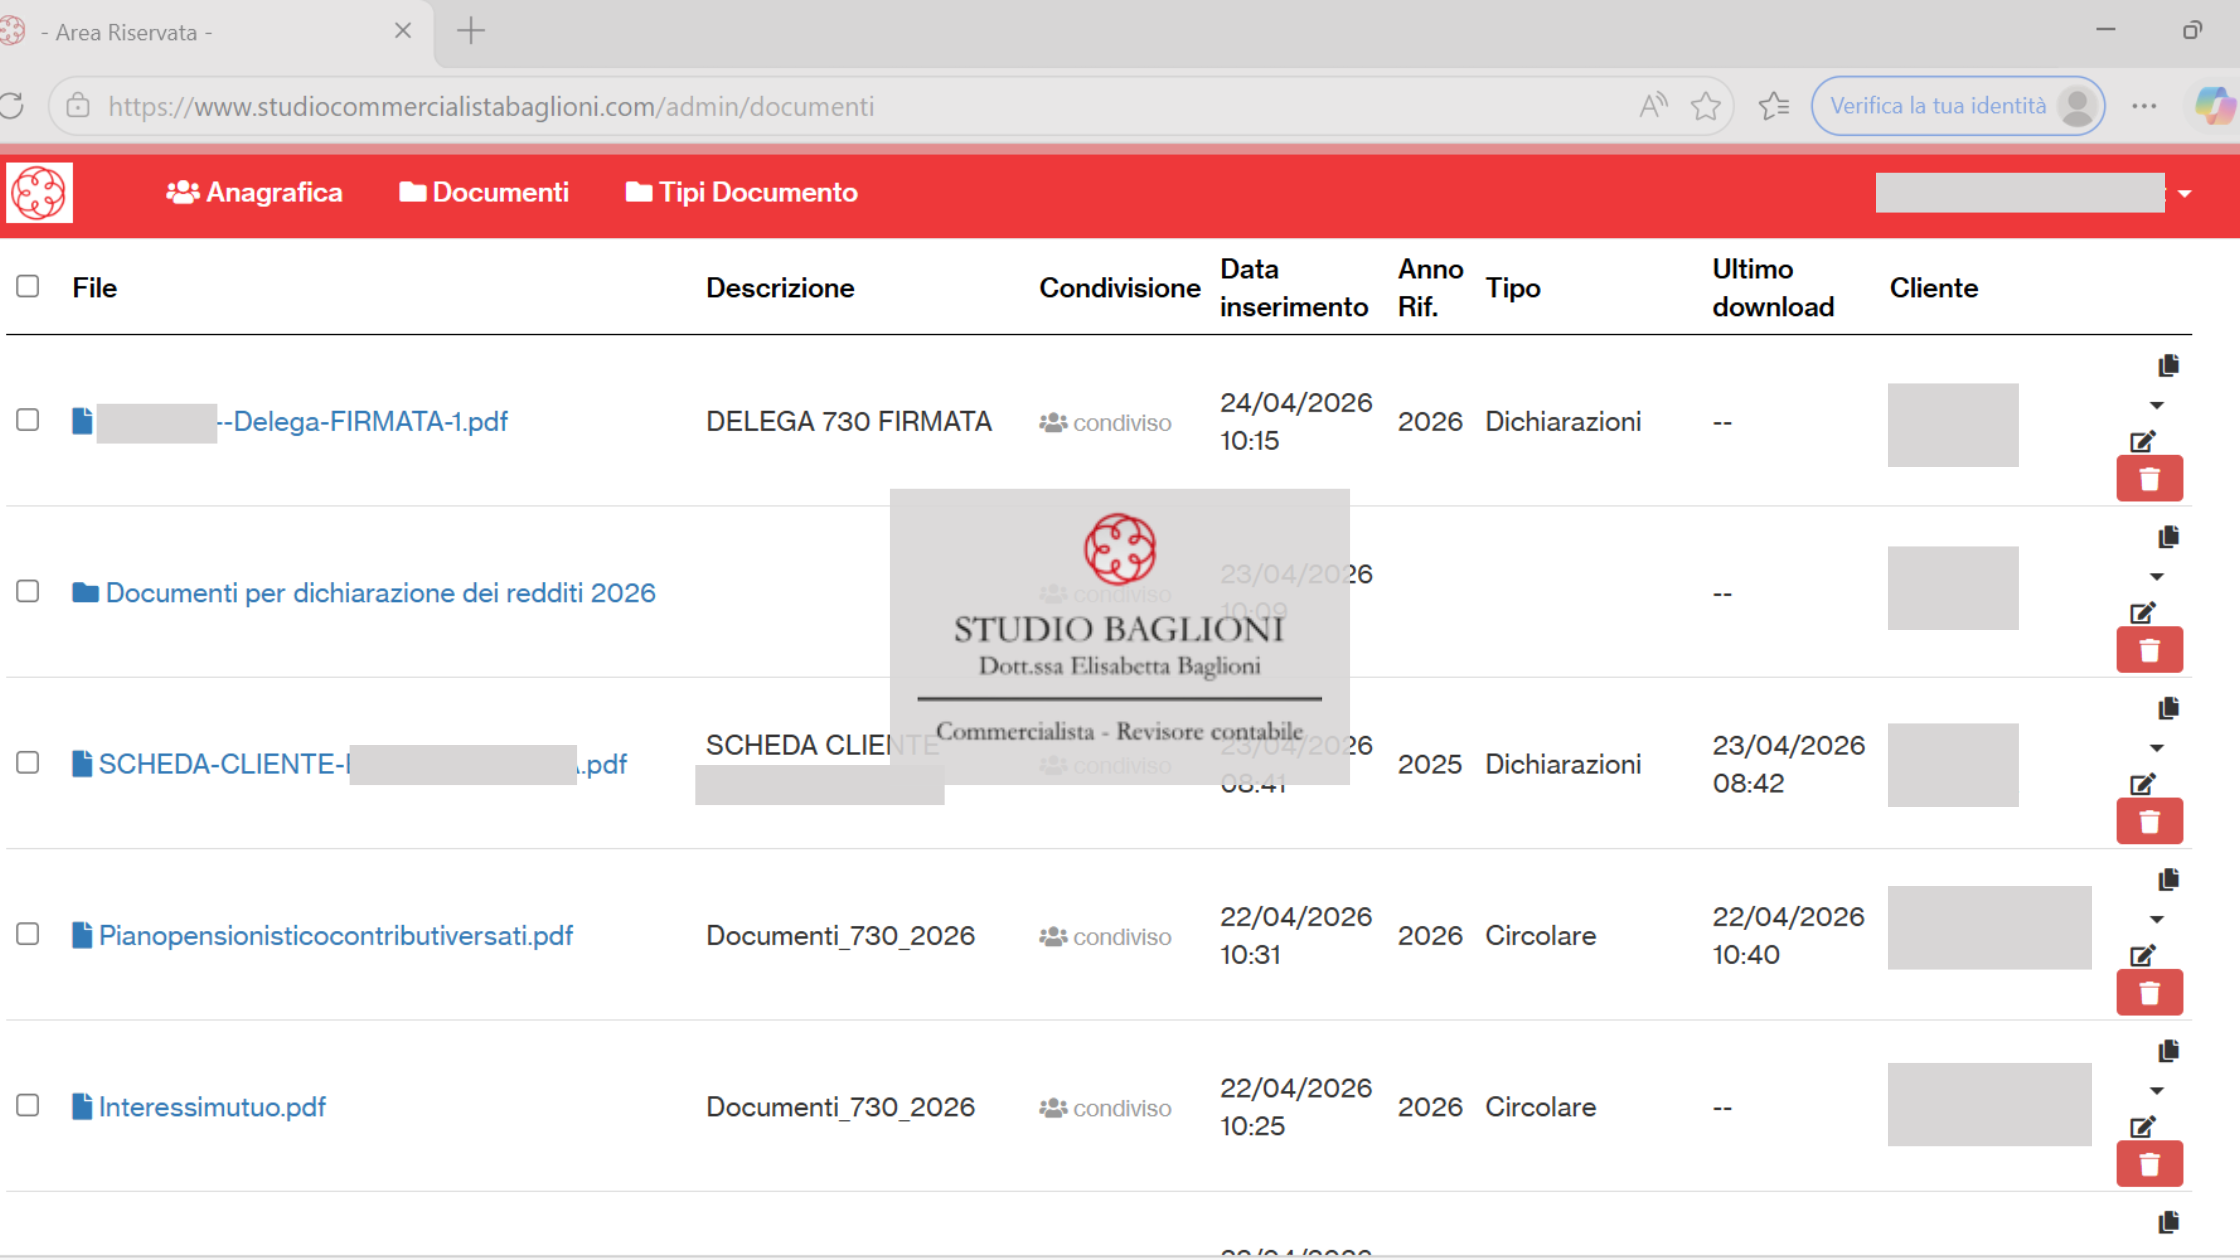The width and height of the screenshot is (2240, 1260).
Task: Go to Tipi Documento section
Action: click(x=742, y=192)
